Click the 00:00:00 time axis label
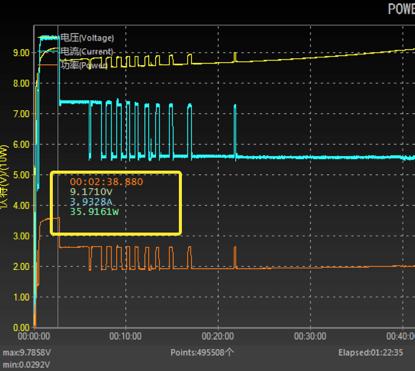The width and height of the screenshot is (415, 371). [34, 336]
